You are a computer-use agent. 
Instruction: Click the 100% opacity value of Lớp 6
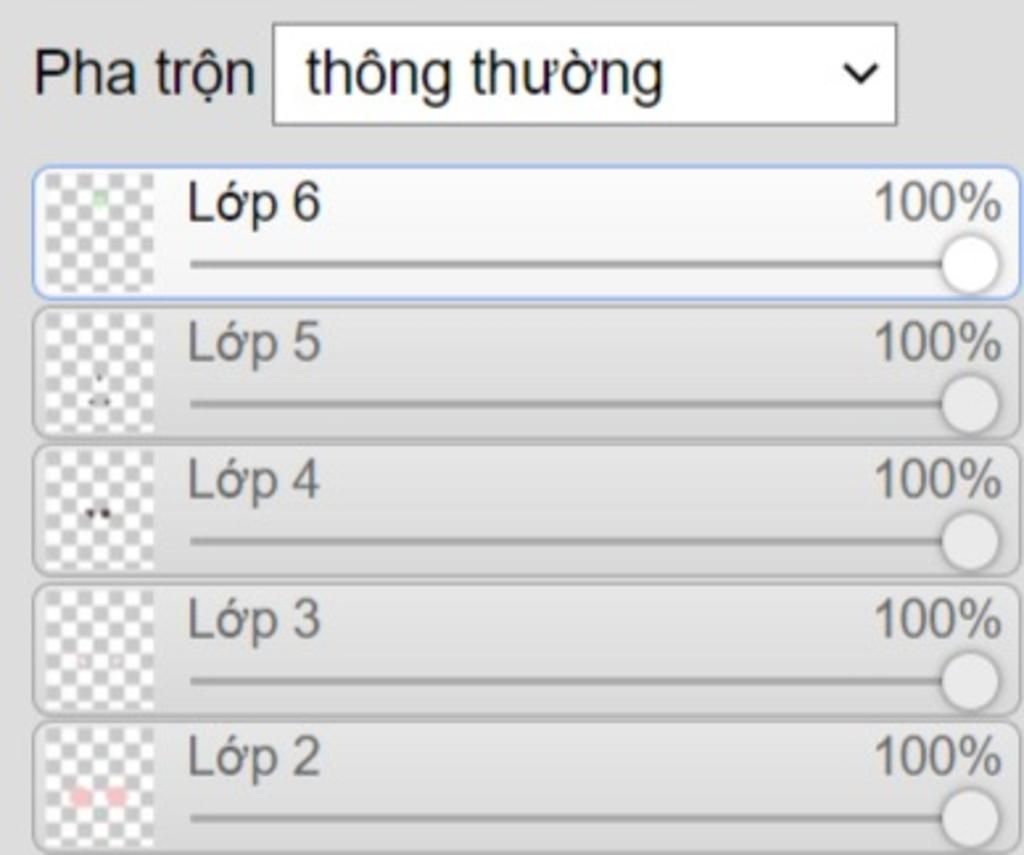pyautogui.click(x=937, y=204)
